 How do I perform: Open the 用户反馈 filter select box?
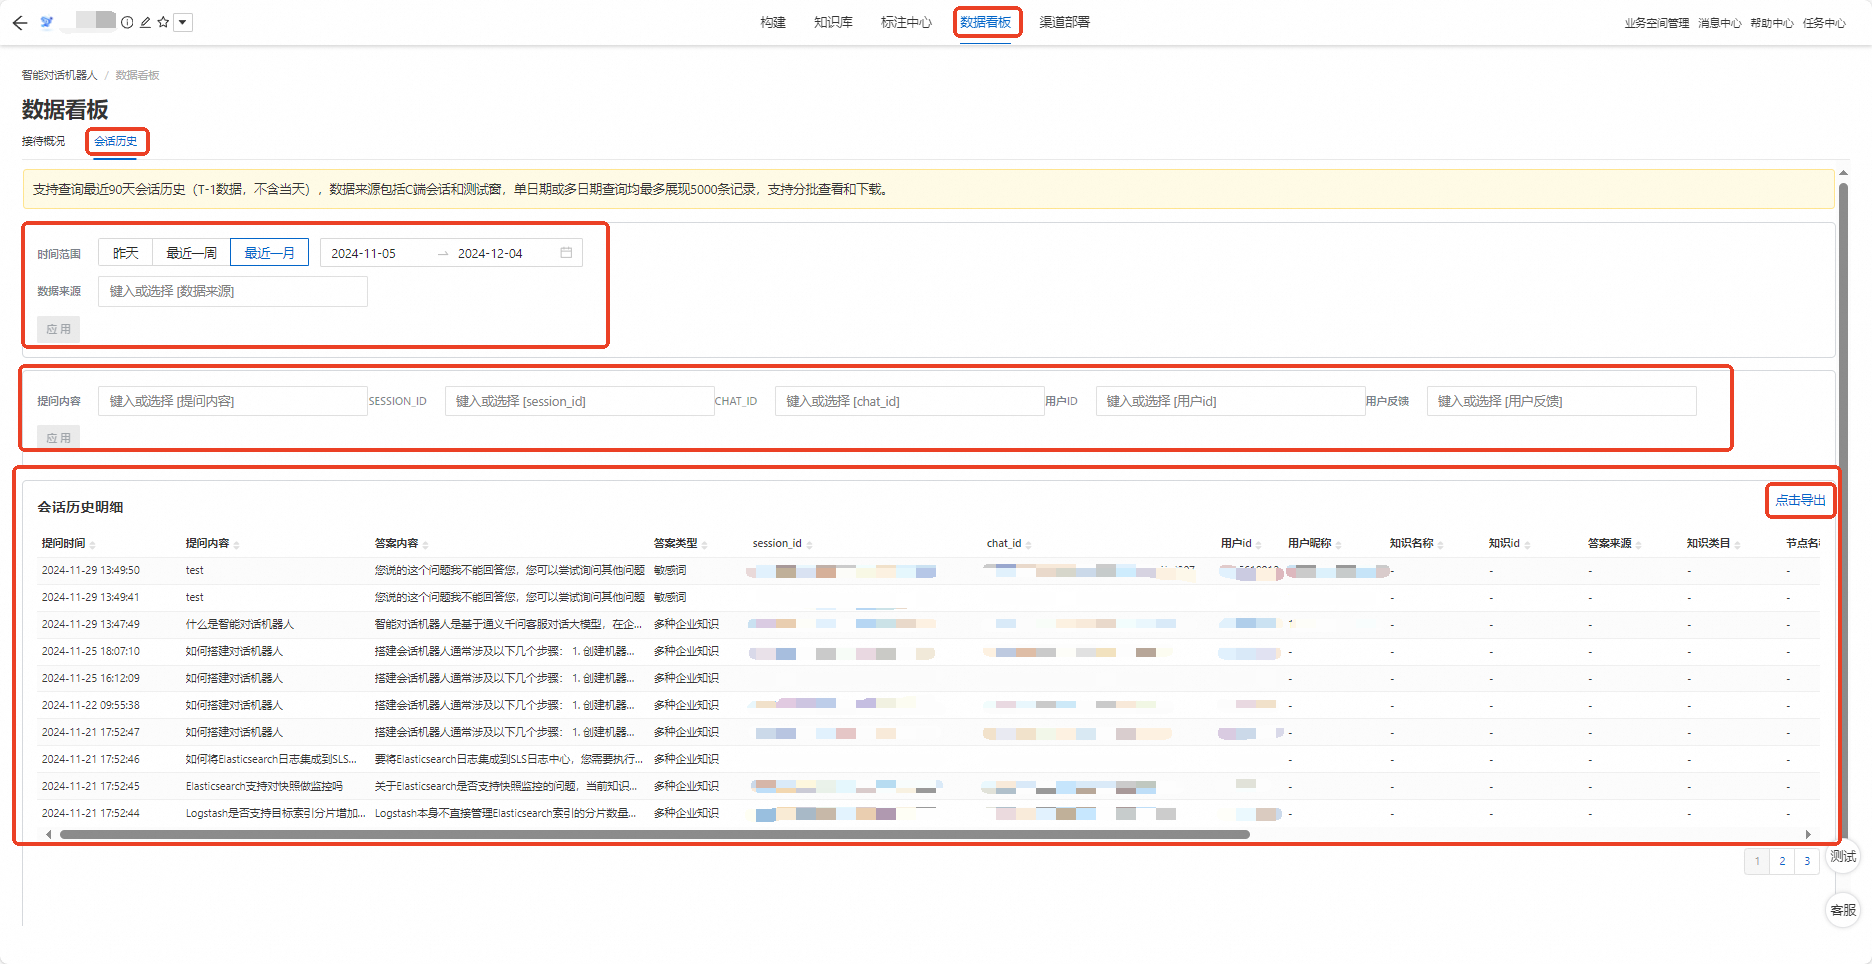pyautogui.click(x=1562, y=401)
